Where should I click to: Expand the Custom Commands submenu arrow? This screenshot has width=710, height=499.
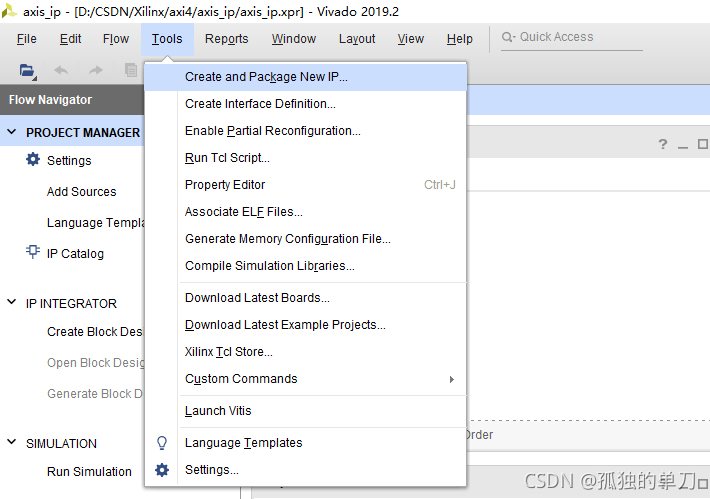[x=451, y=379]
